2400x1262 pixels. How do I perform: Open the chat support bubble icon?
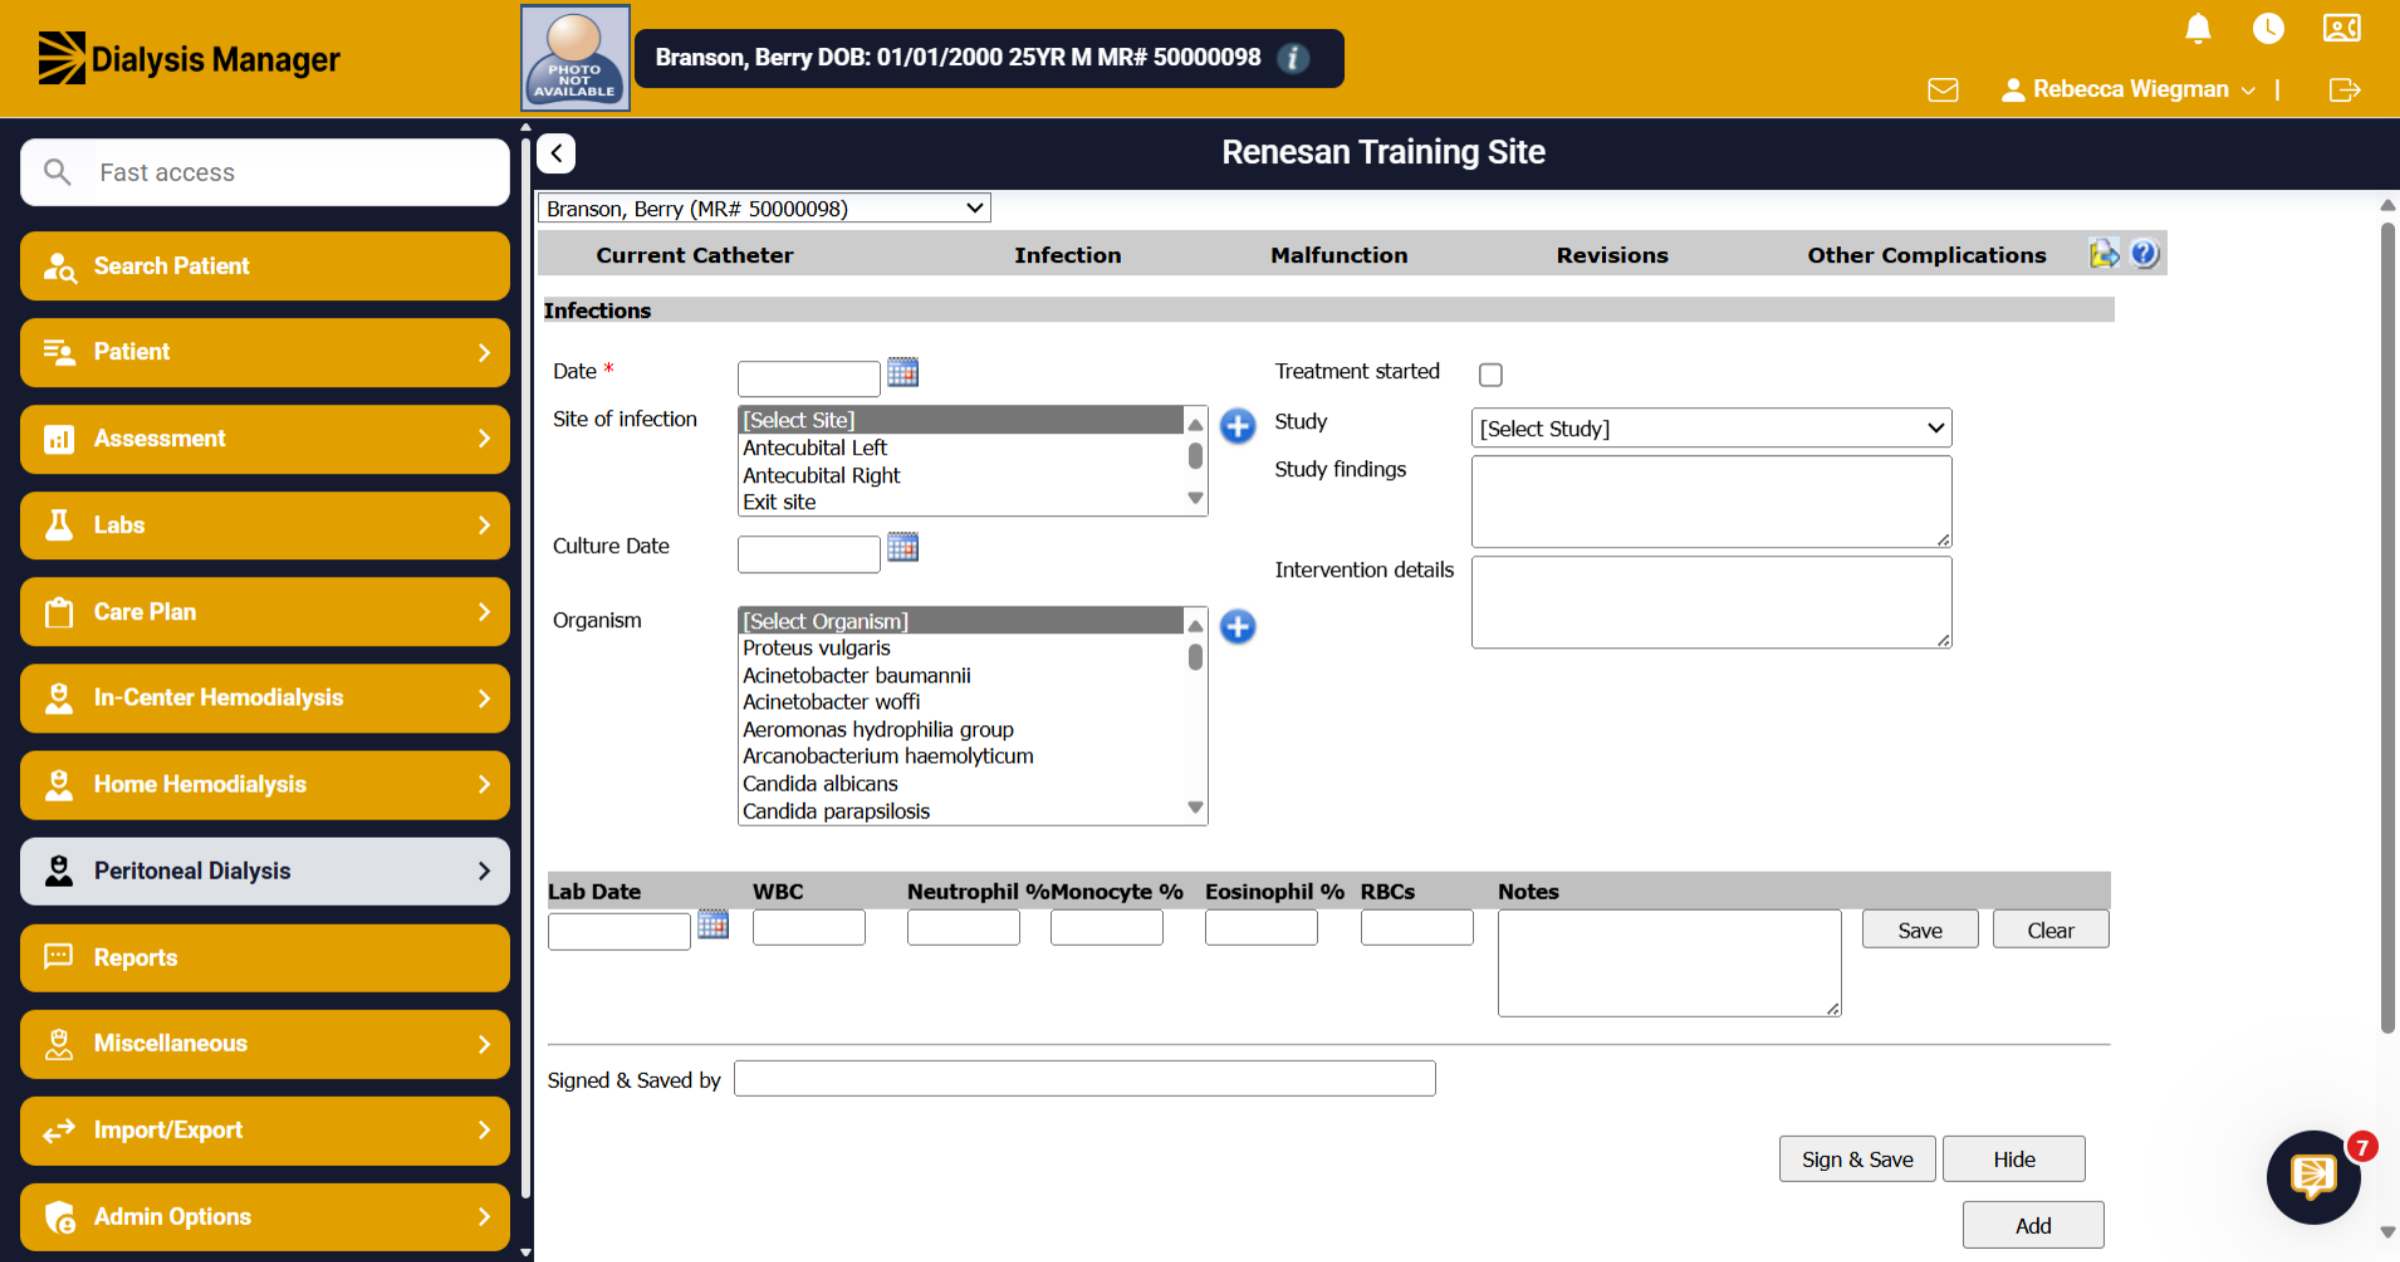(x=2313, y=1177)
